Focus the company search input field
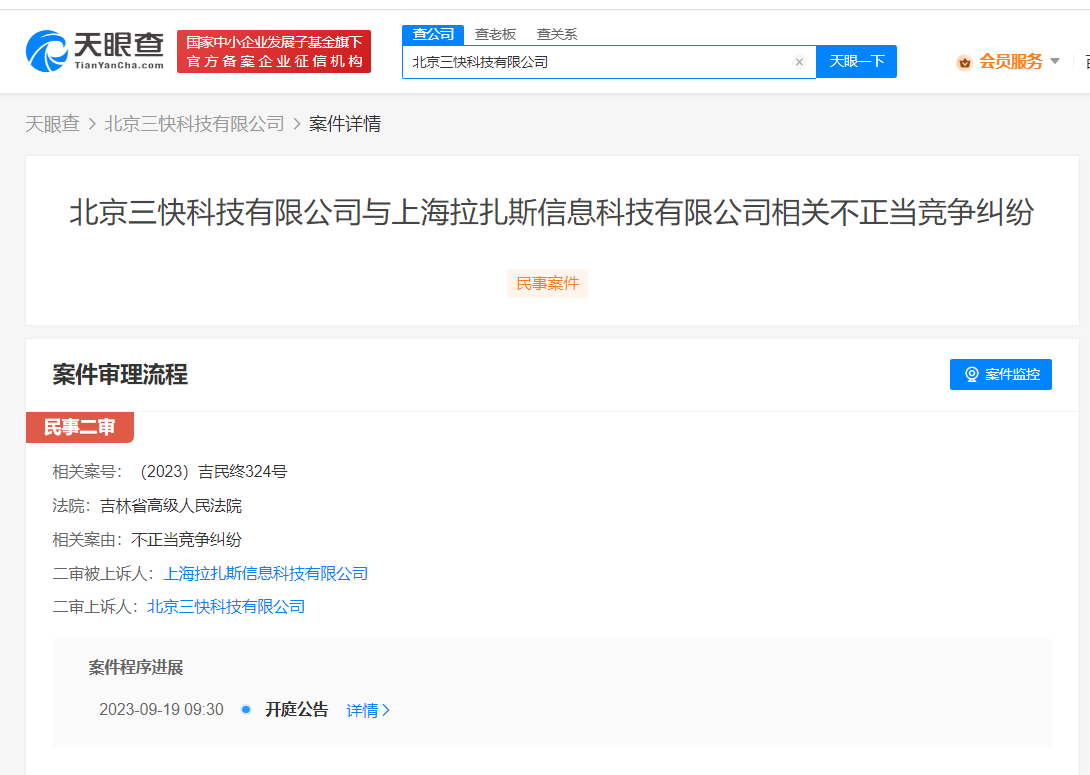The width and height of the screenshot is (1090, 775). [598, 62]
